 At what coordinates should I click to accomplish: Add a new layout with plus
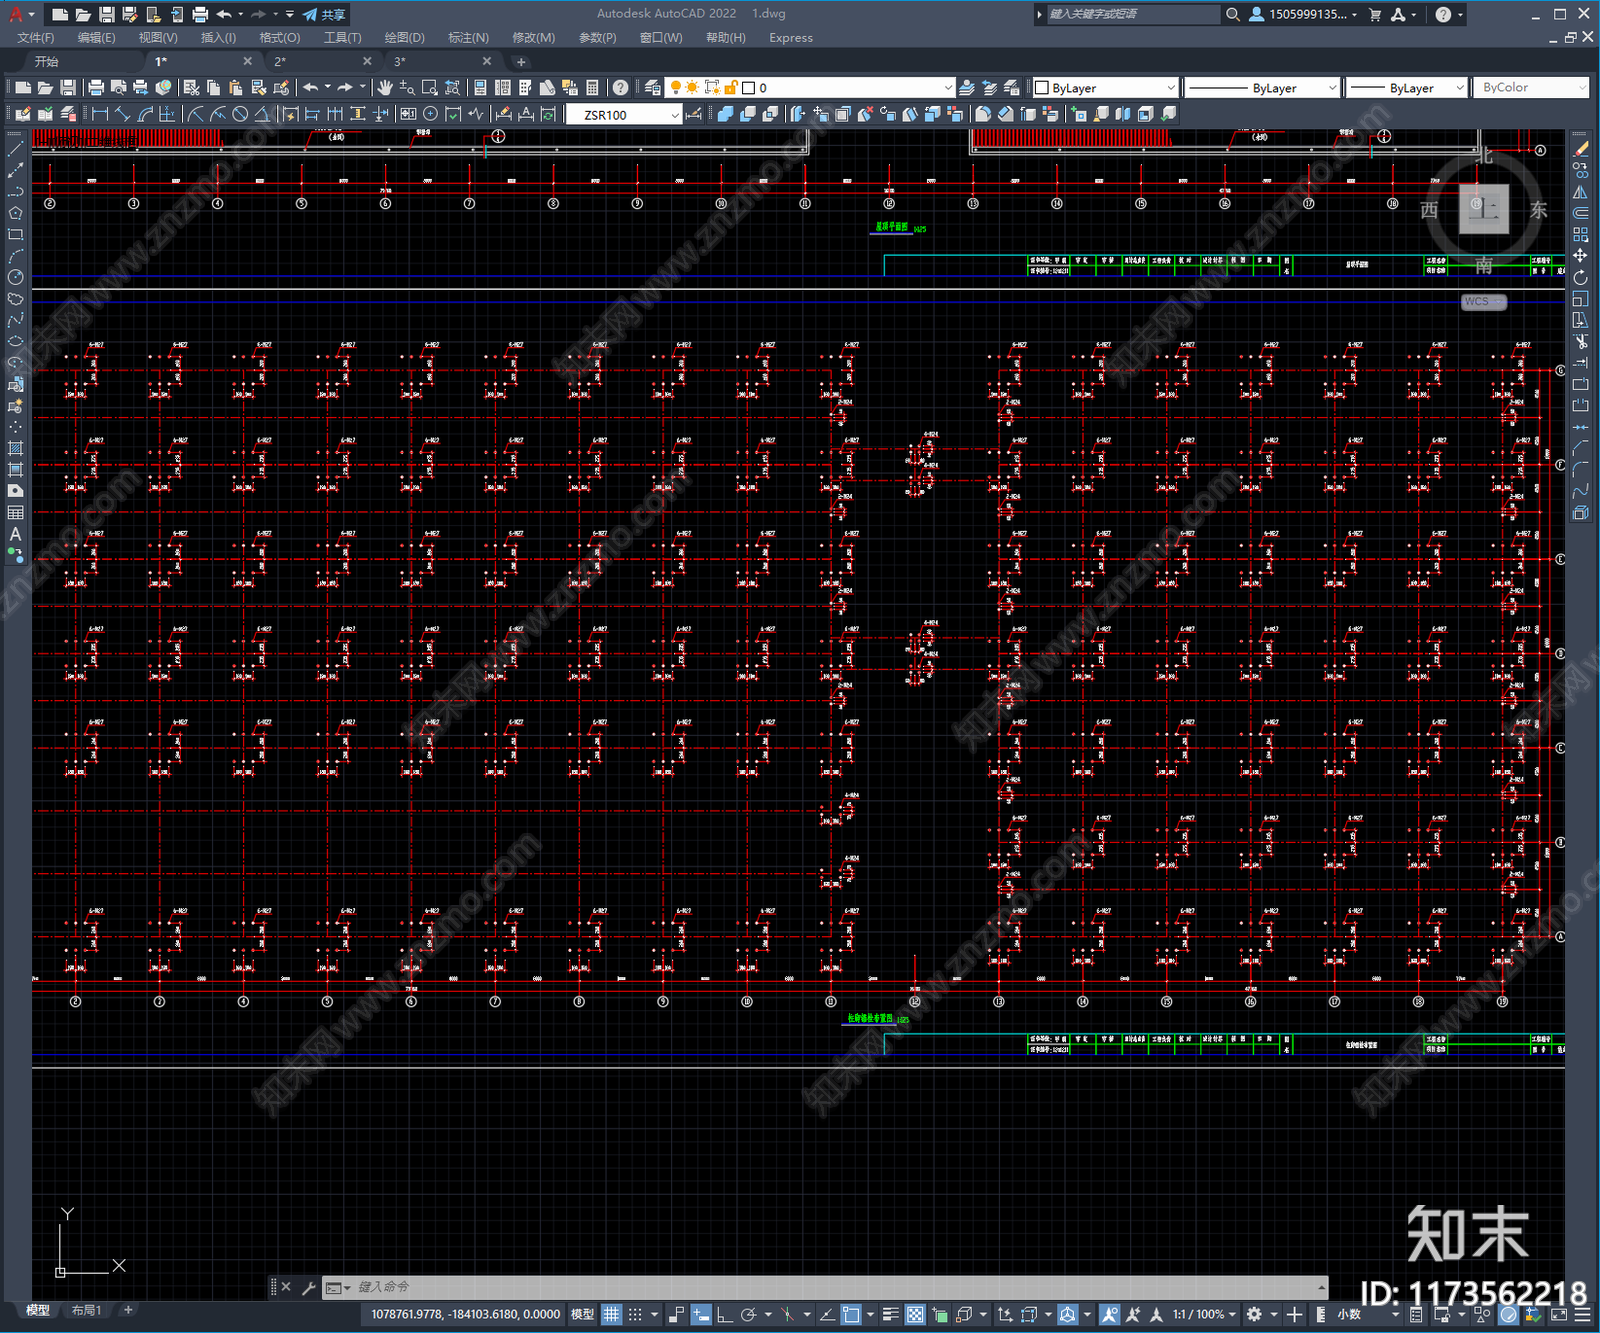128,1310
